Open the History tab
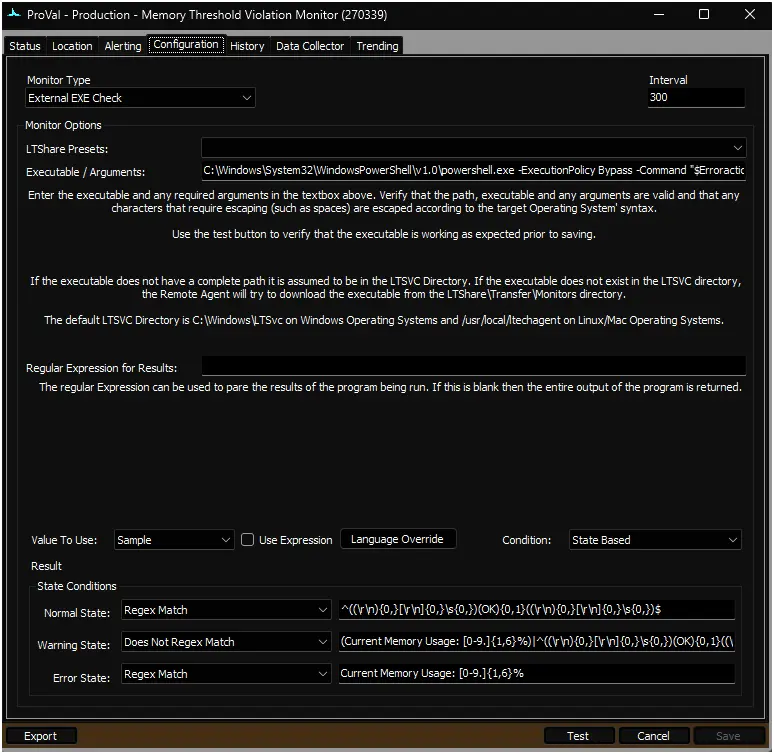 [247, 46]
